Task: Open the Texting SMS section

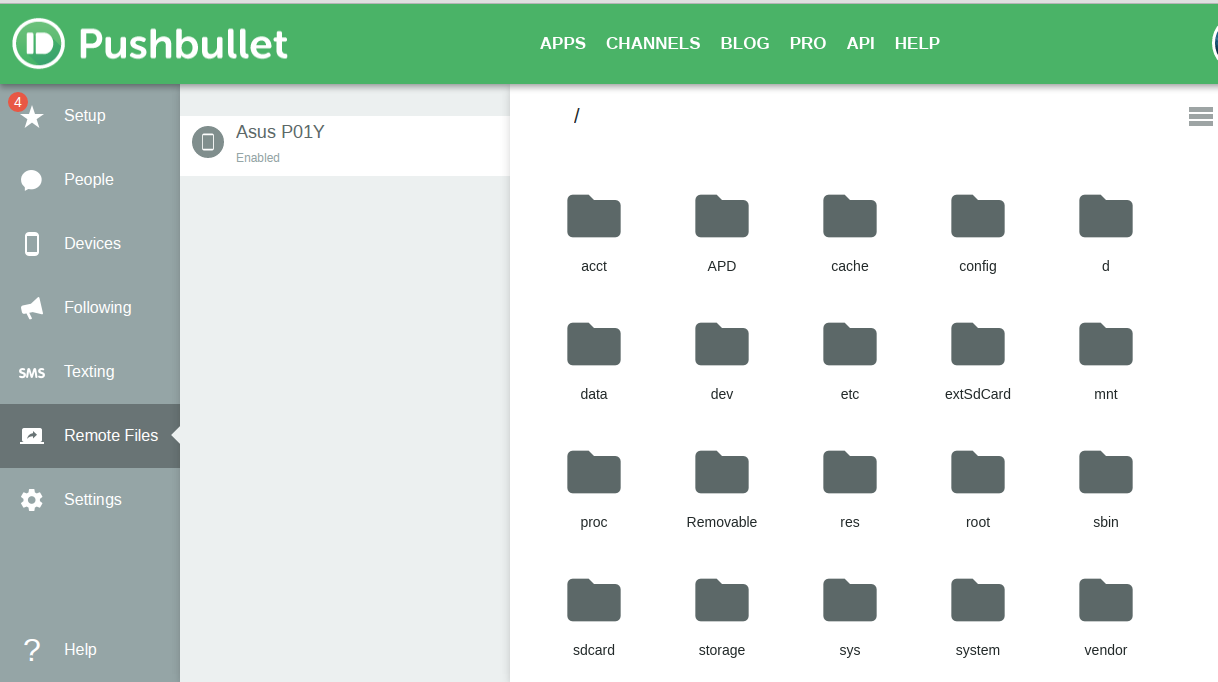Action: pos(90,372)
